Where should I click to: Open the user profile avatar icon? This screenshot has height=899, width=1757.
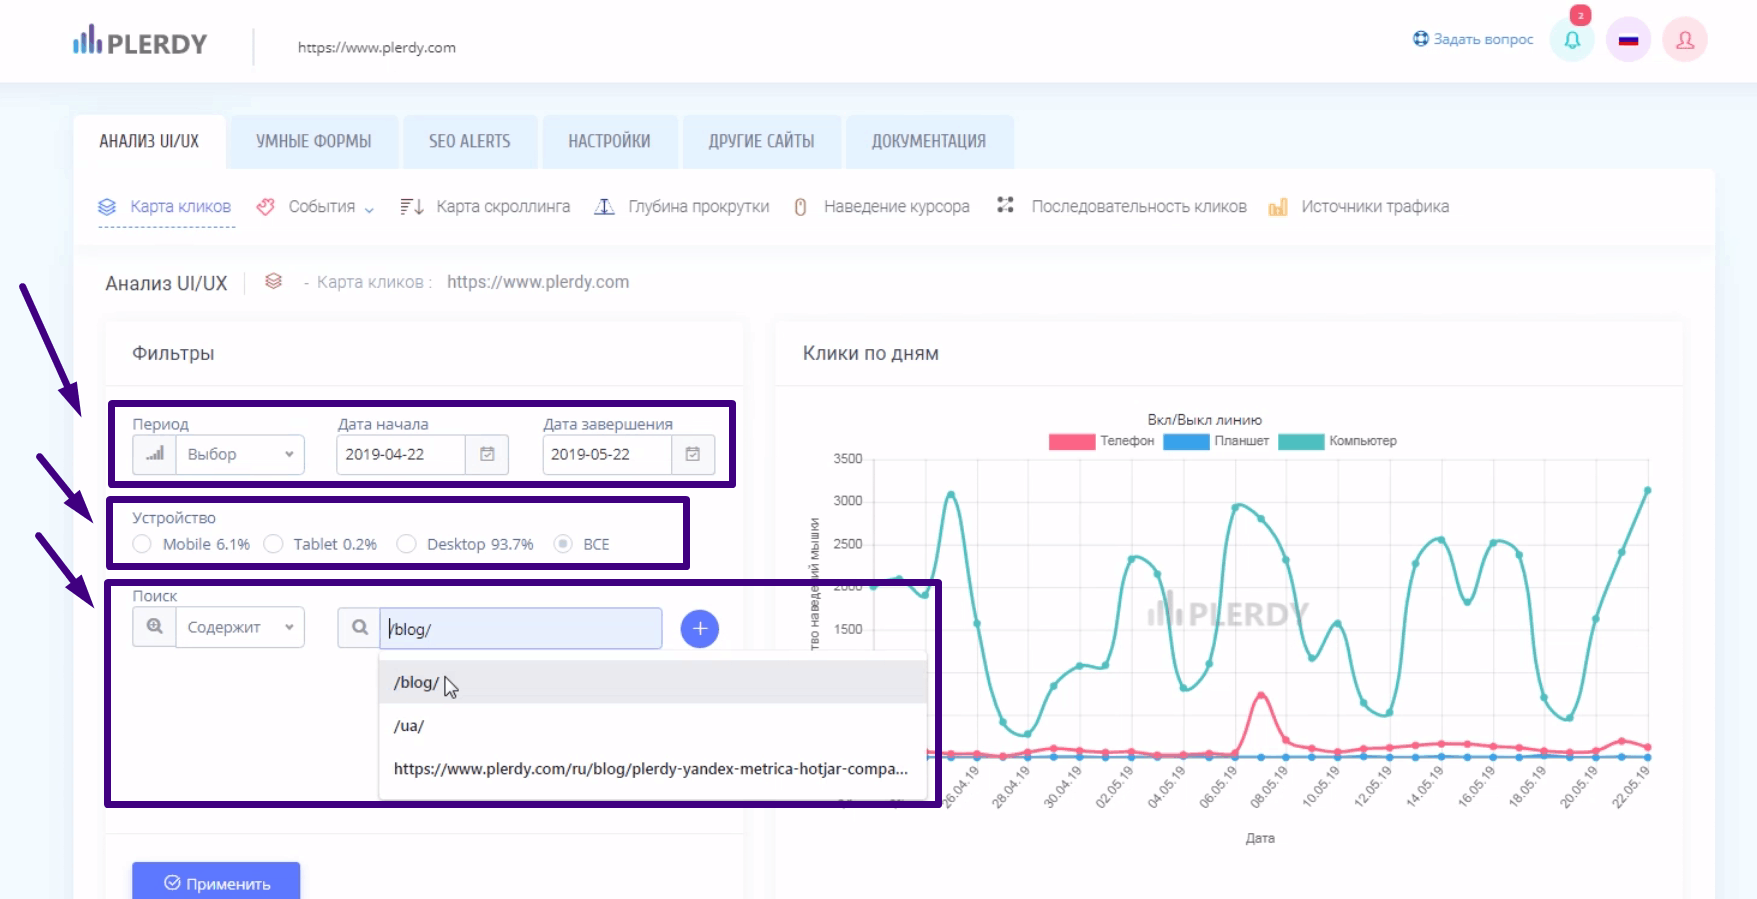click(1685, 40)
